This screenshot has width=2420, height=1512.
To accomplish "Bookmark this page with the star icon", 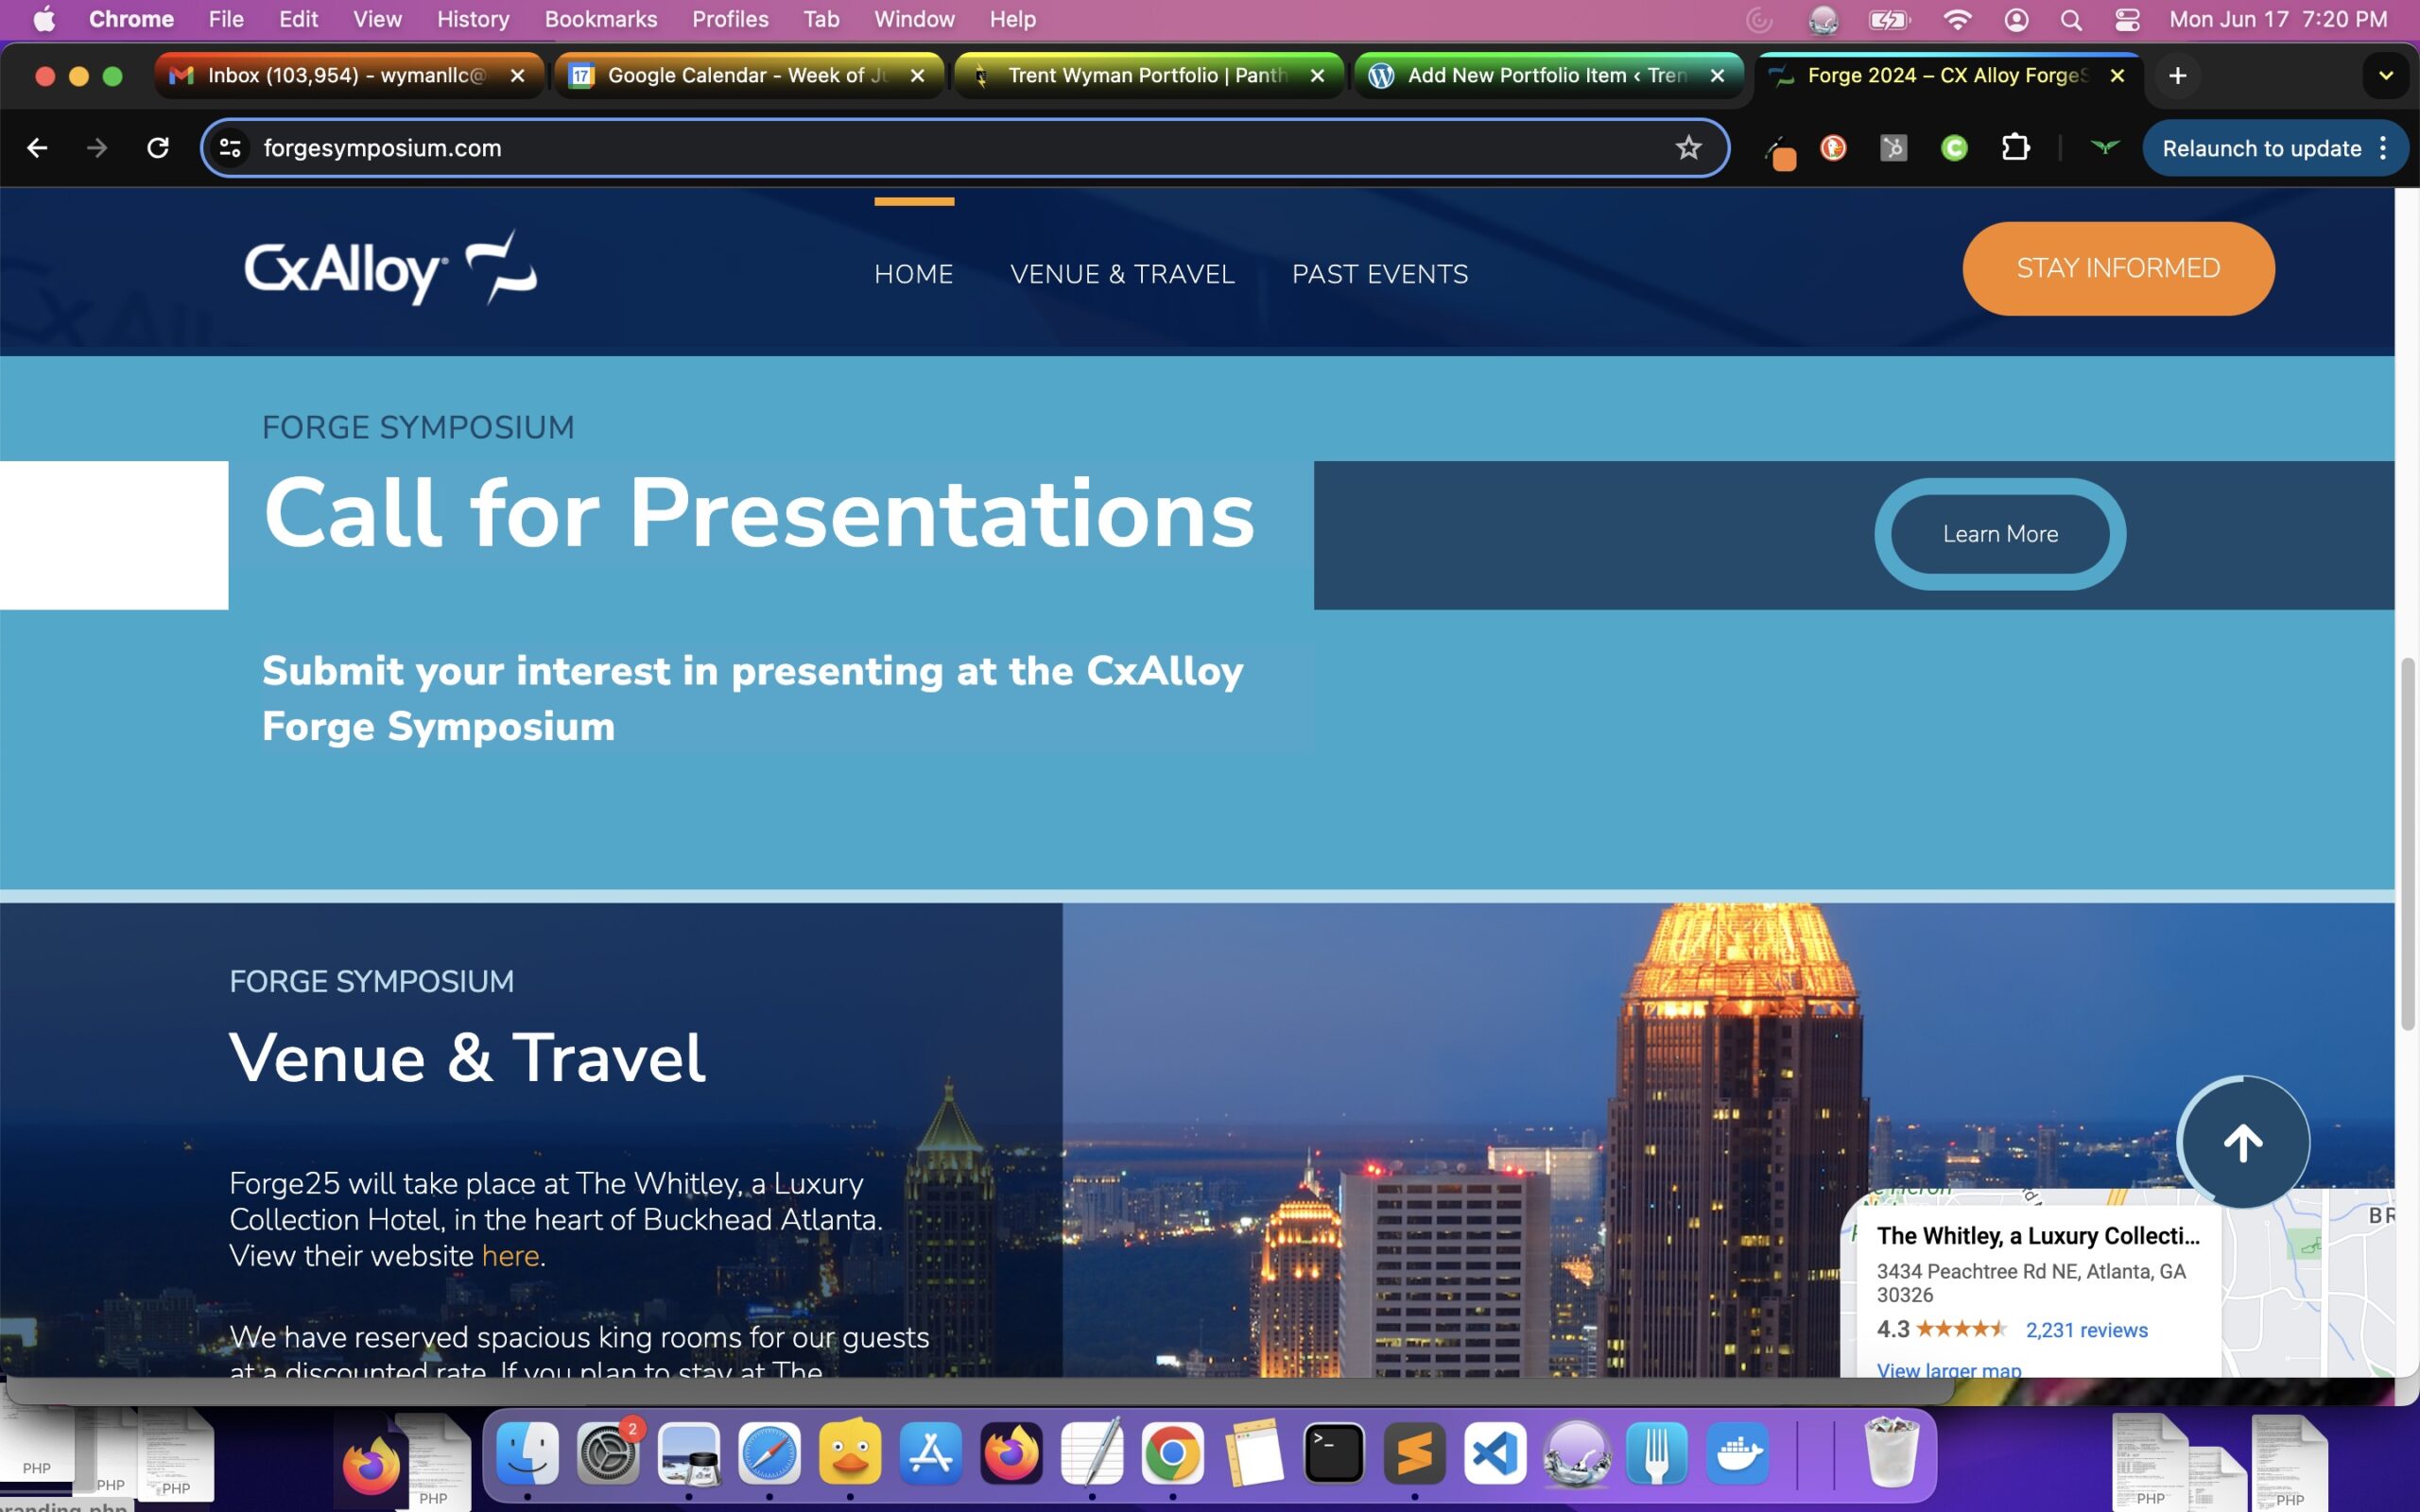I will pyautogui.click(x=1688, y=148).
